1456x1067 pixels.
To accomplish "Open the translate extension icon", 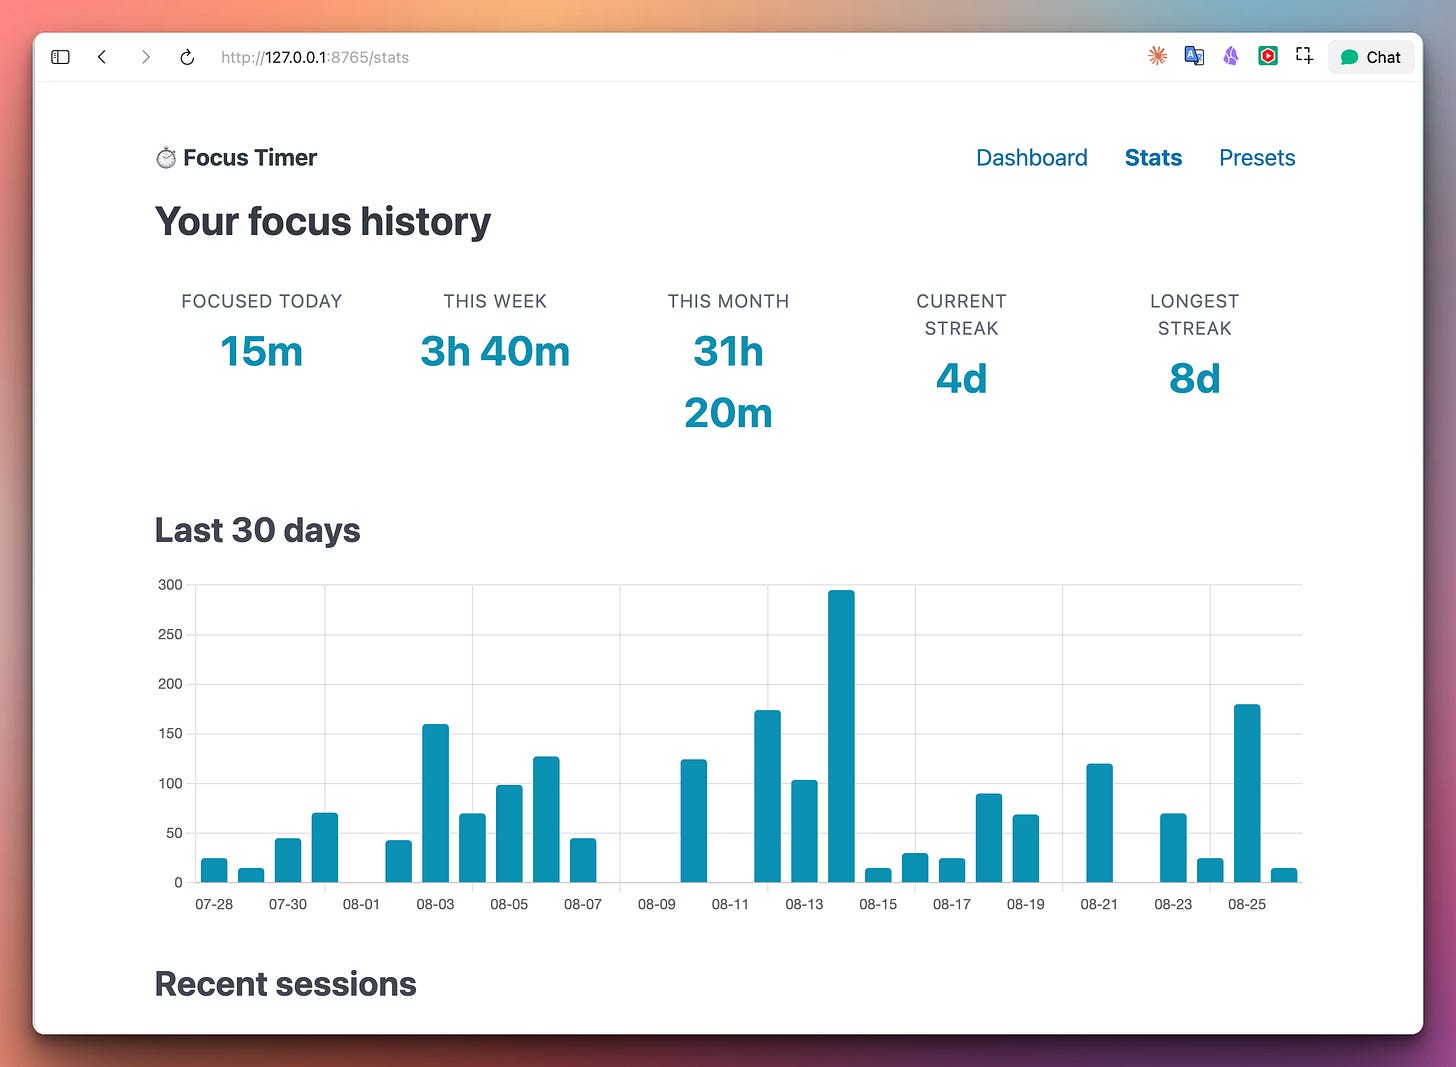I will [x=1194, y=56].
